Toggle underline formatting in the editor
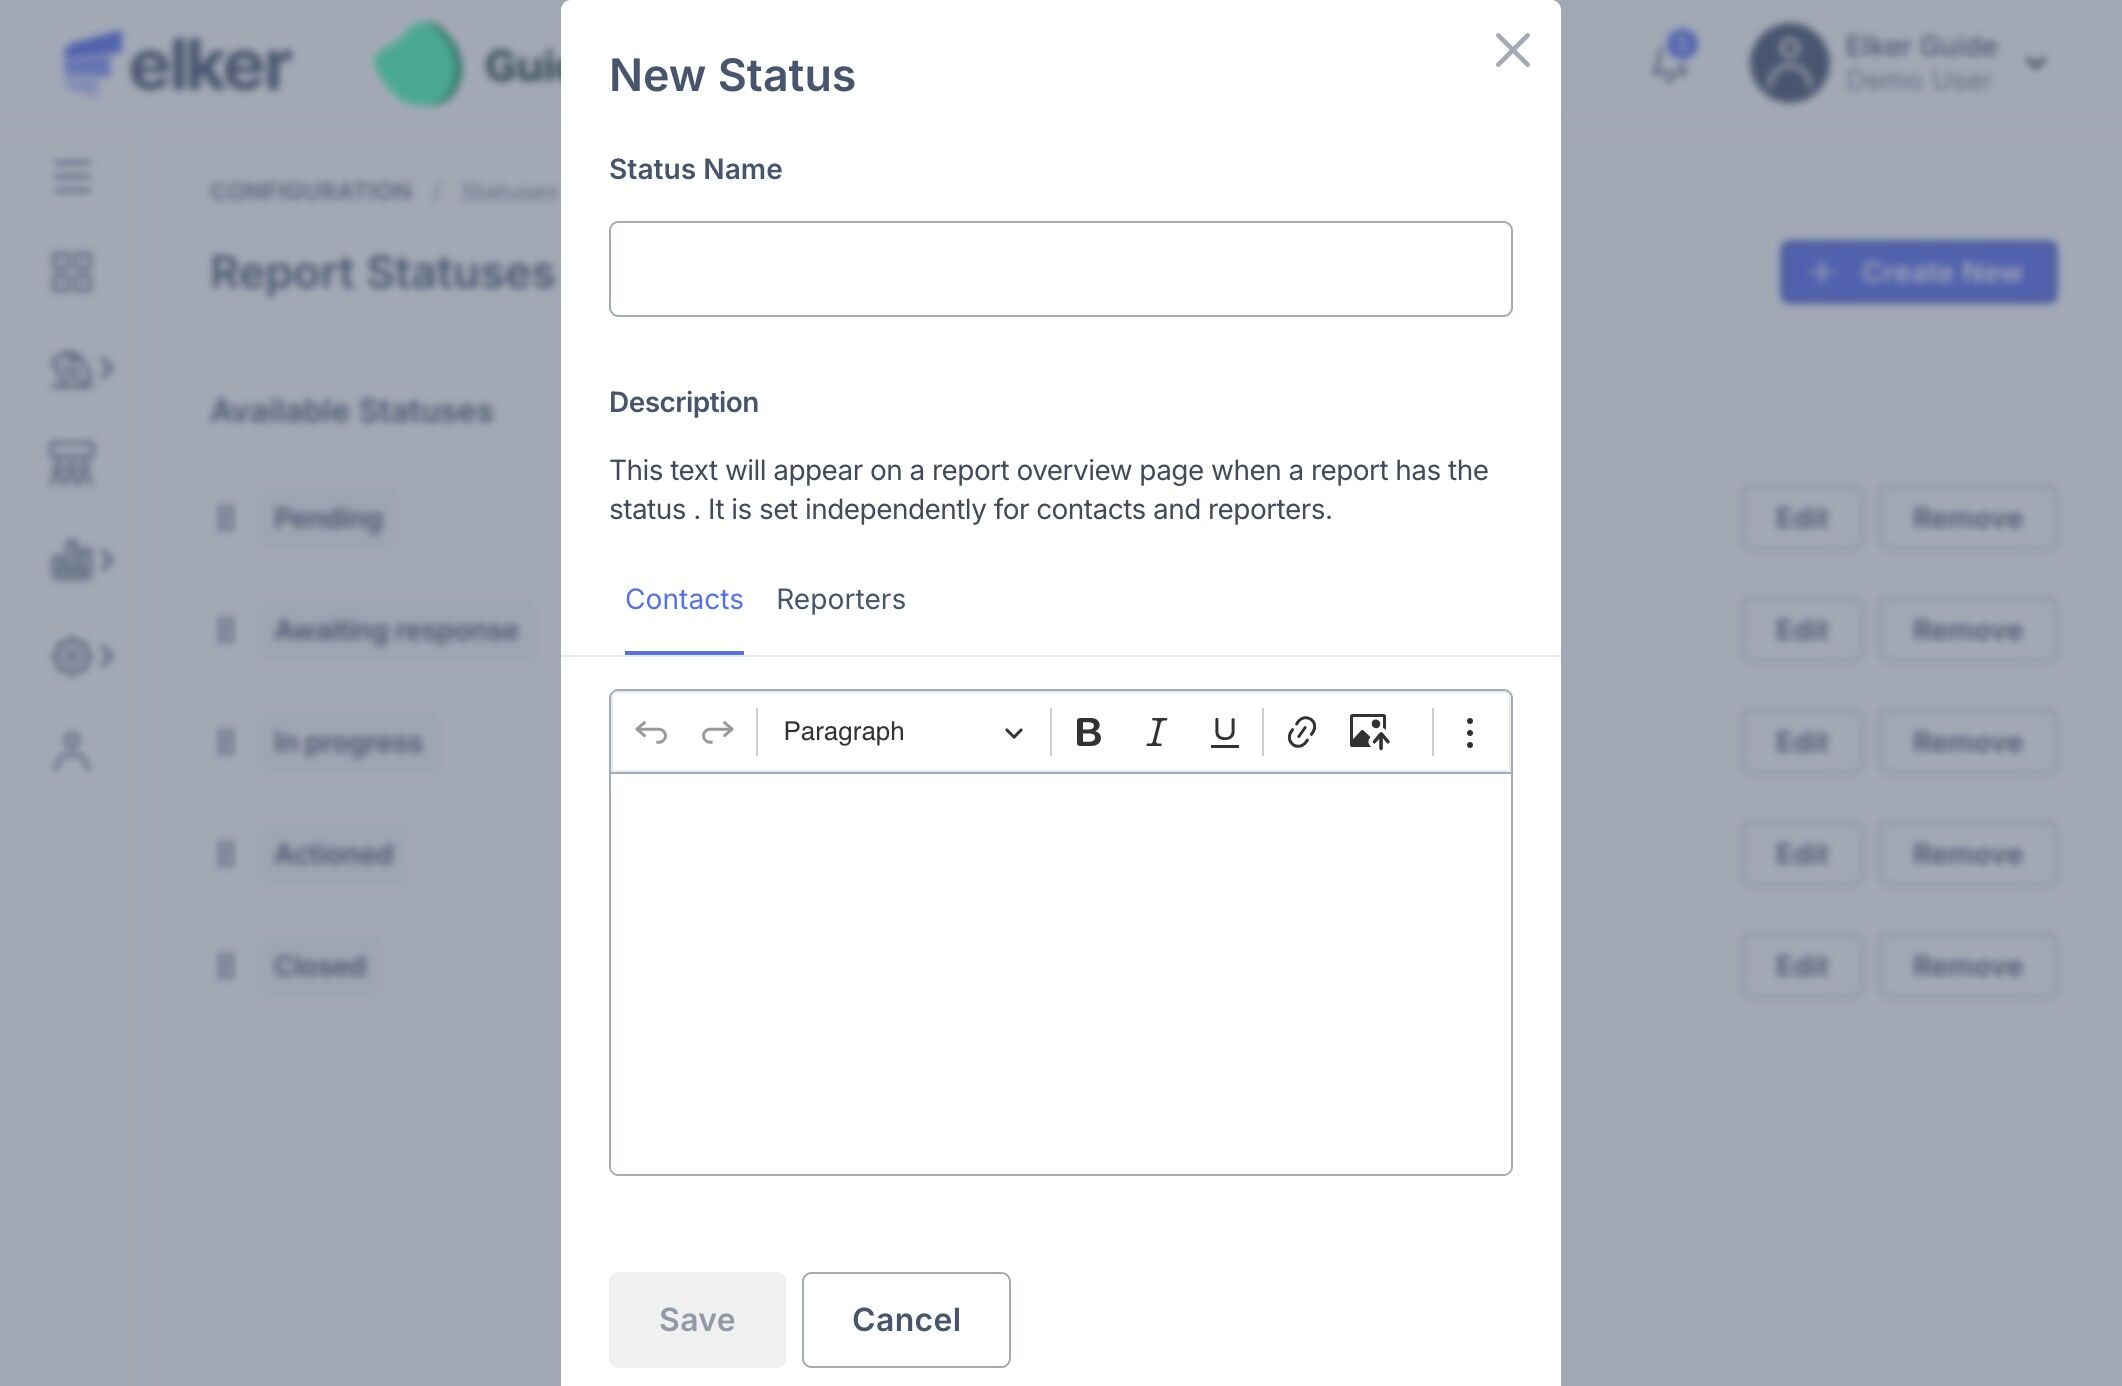 coord(1224,733)
